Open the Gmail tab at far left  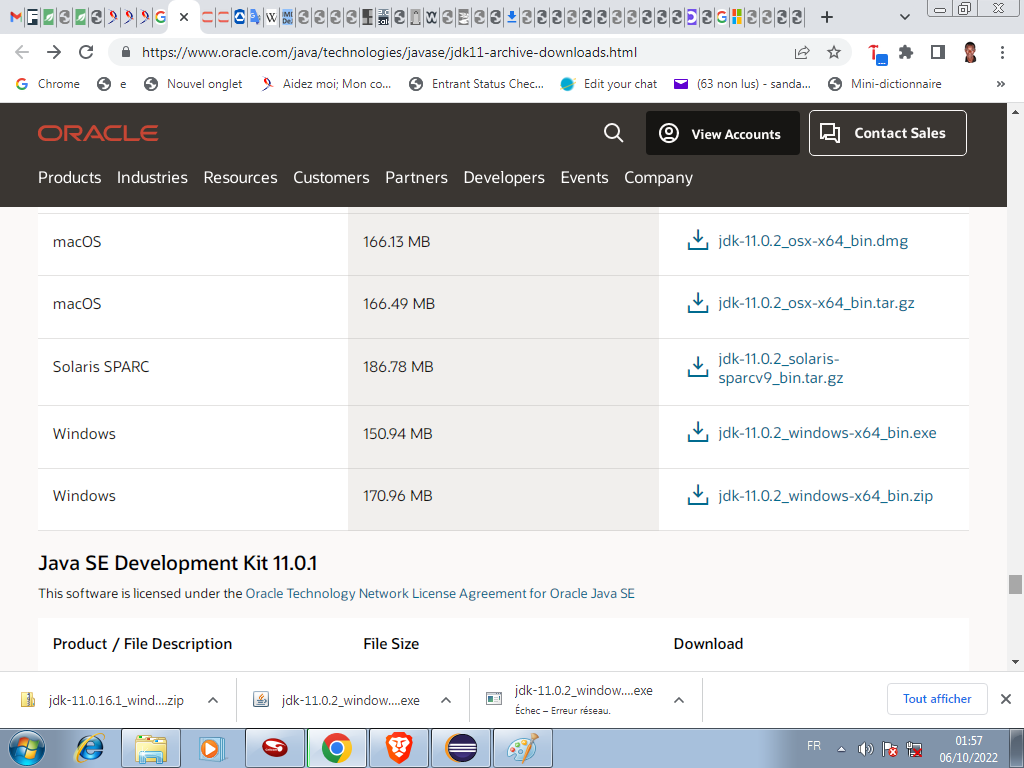pos(16,18)
